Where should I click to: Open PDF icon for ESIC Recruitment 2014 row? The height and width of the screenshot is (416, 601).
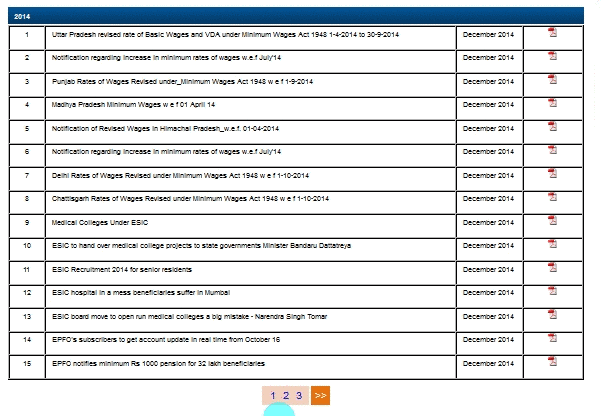click(x=552, y=267)
